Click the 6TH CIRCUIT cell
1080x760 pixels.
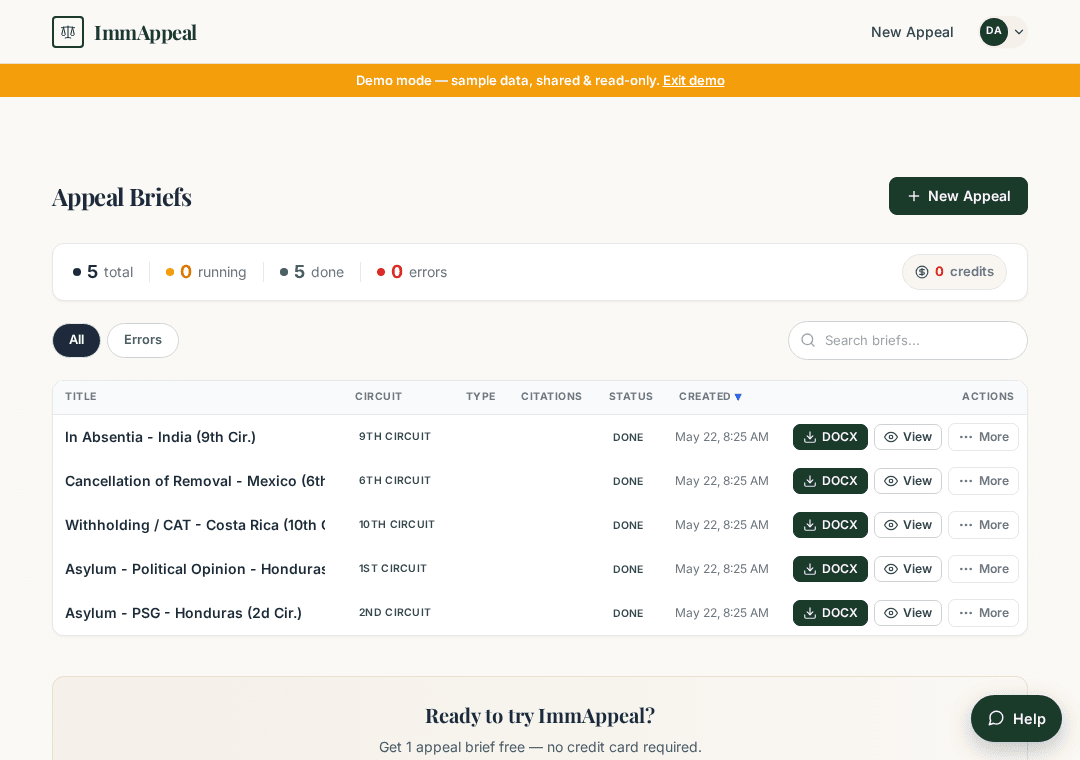[395, 481]
